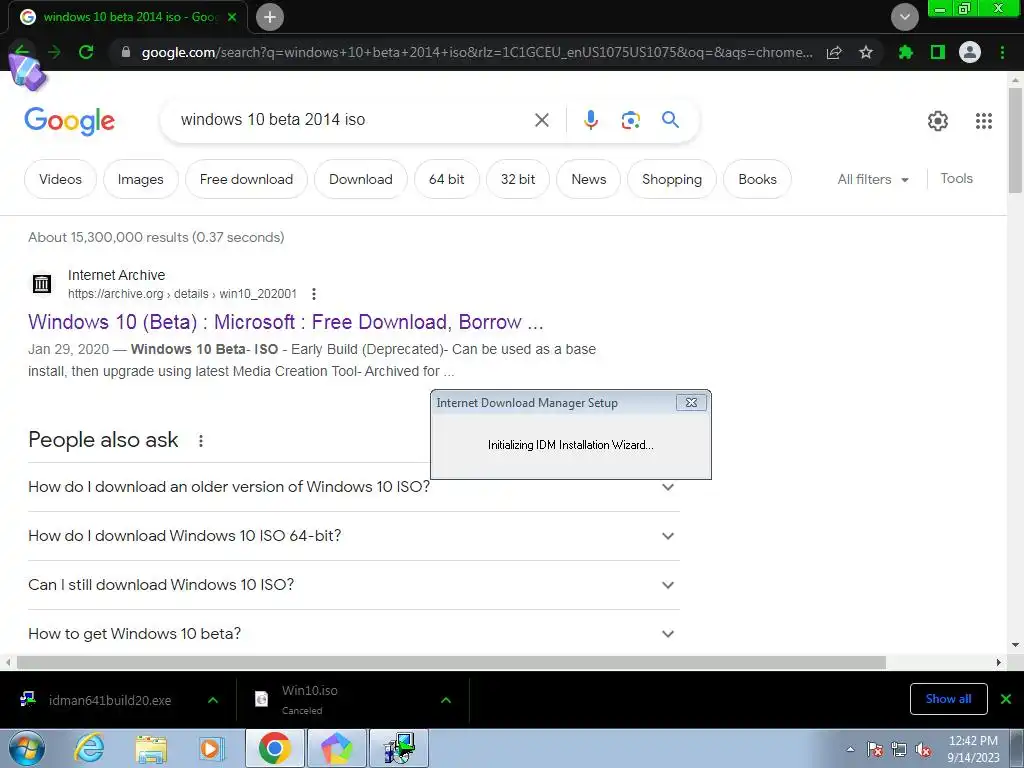Image resolution: width=1024 pixels, height=768 pixels.
Task: Open the Windows Start button
Action: 27,748
